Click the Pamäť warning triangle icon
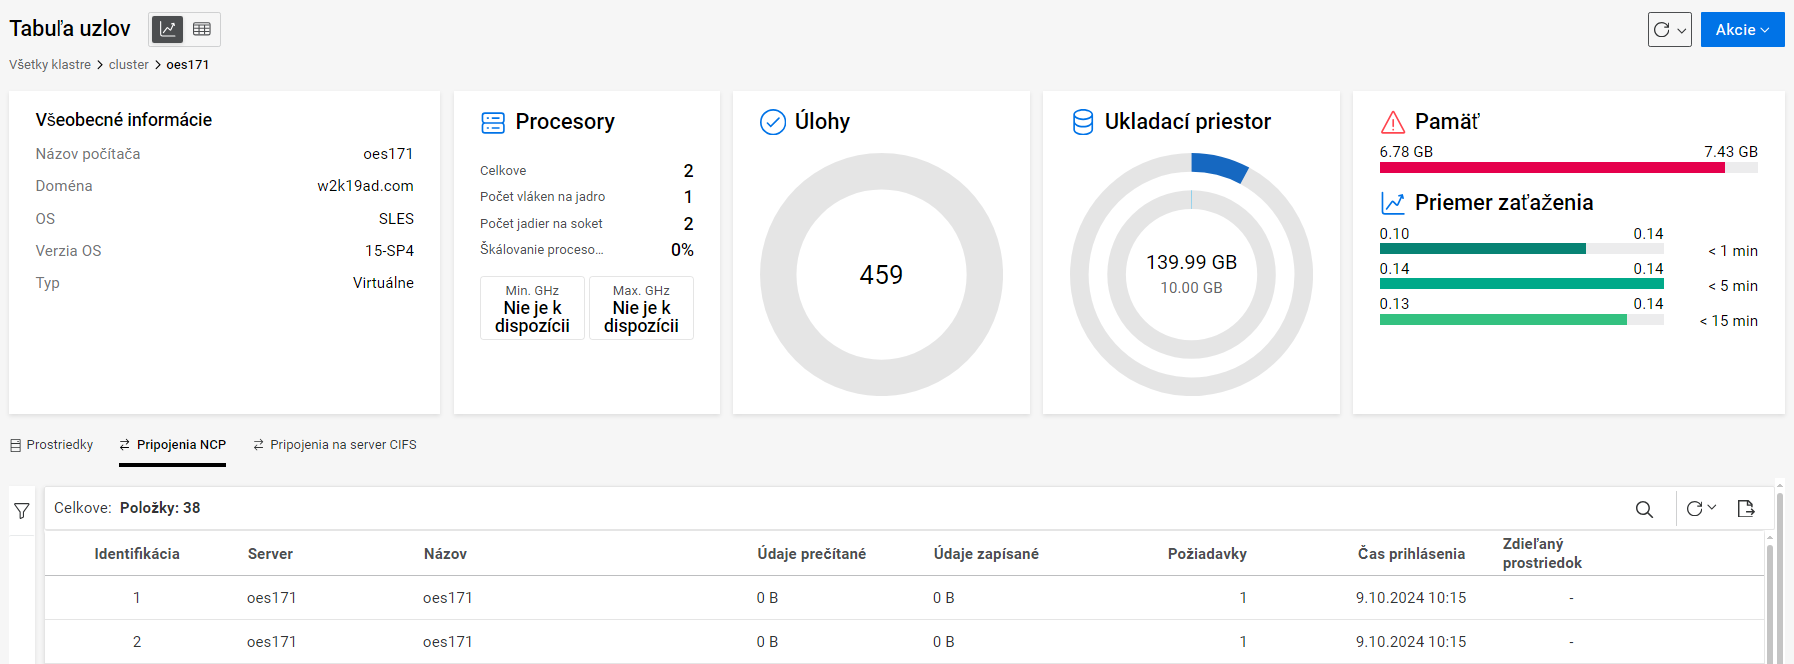This screenshot has width=1794, height=664. [1392, 122]
